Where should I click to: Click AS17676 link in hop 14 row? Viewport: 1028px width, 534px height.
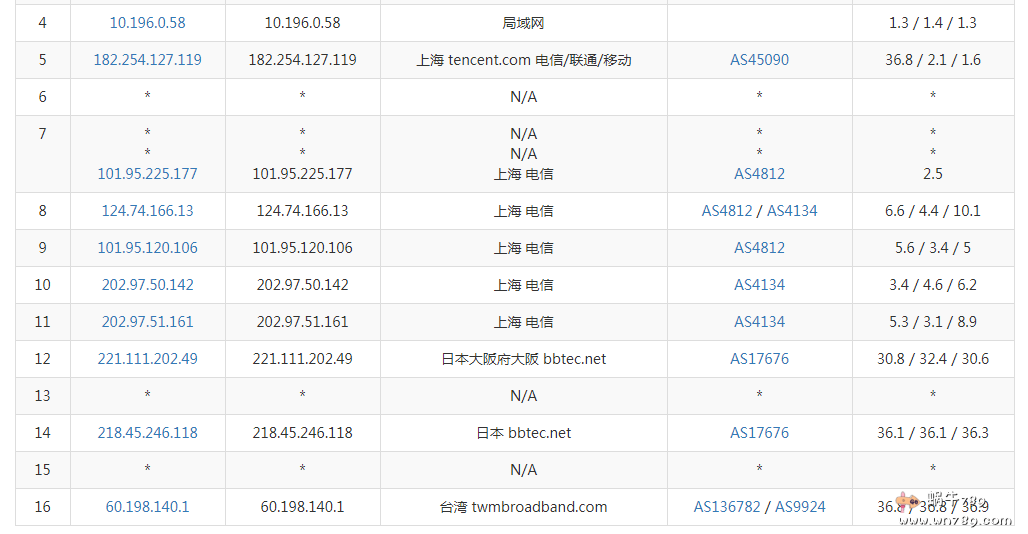tap(759, 432)
